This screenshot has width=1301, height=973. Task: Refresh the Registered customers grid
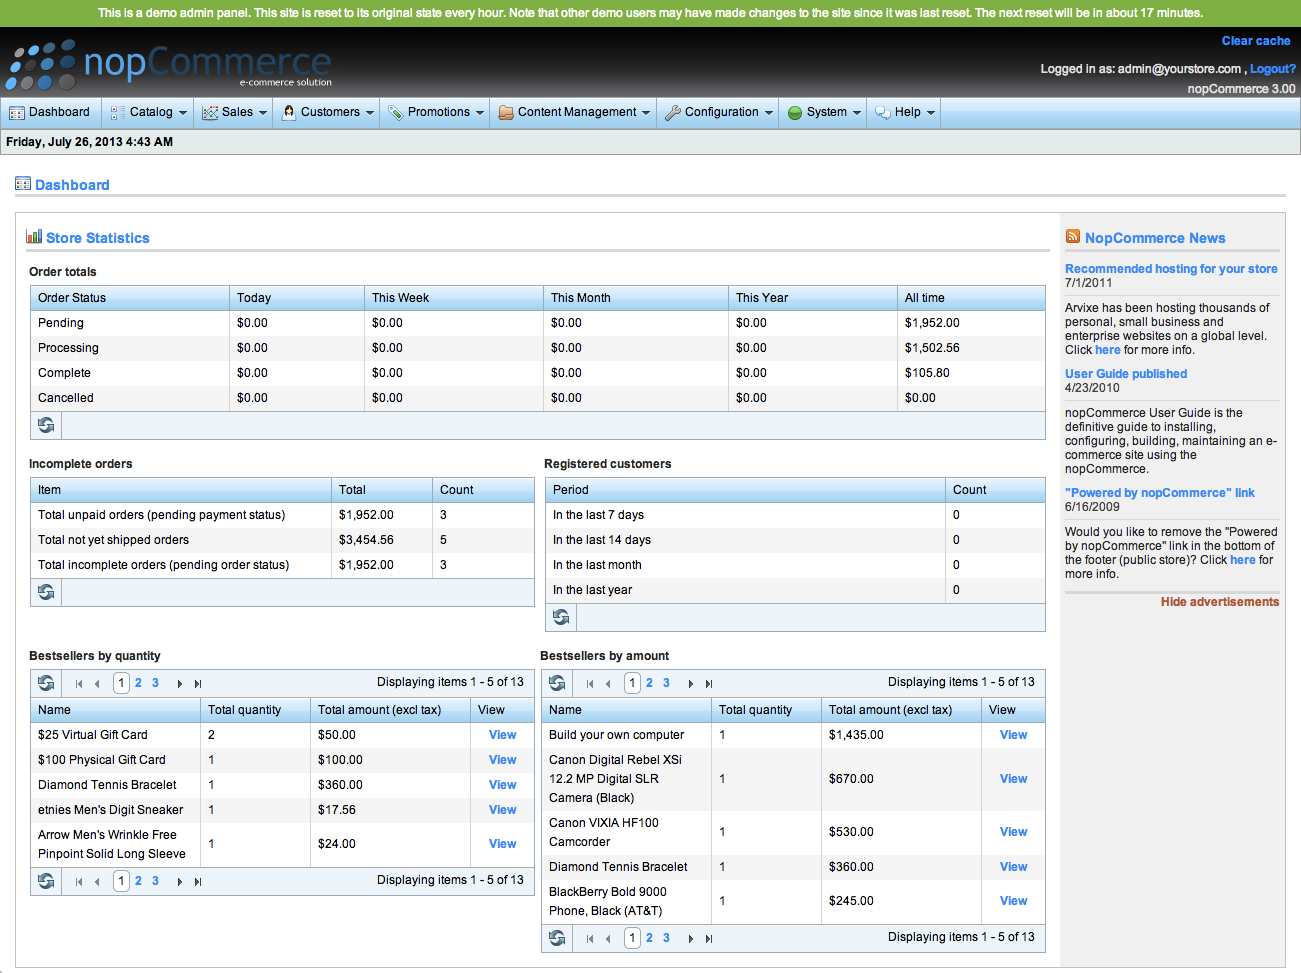561,617
